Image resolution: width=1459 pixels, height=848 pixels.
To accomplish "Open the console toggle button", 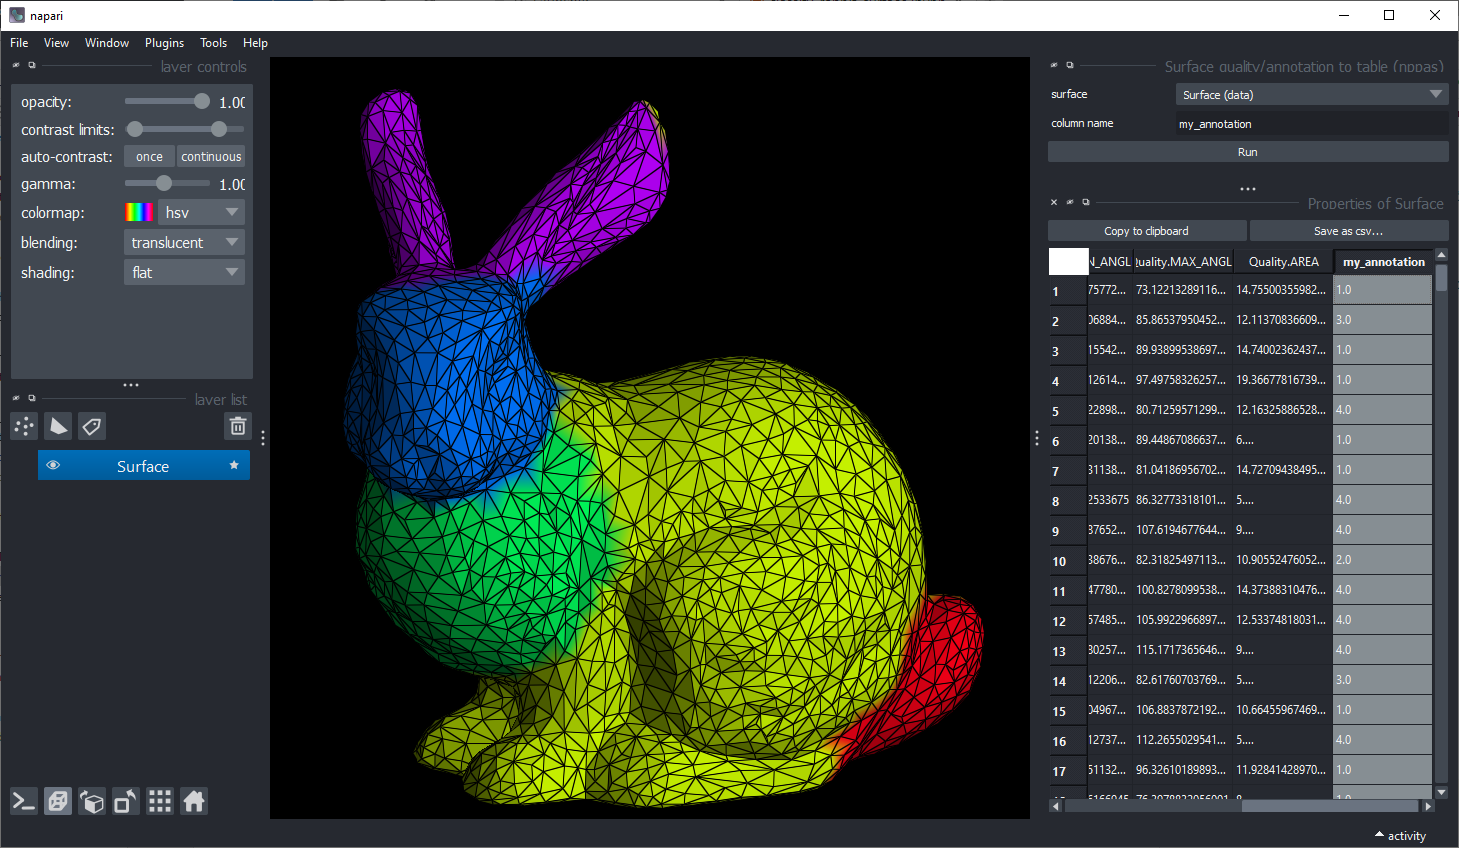I will point(24,801).
